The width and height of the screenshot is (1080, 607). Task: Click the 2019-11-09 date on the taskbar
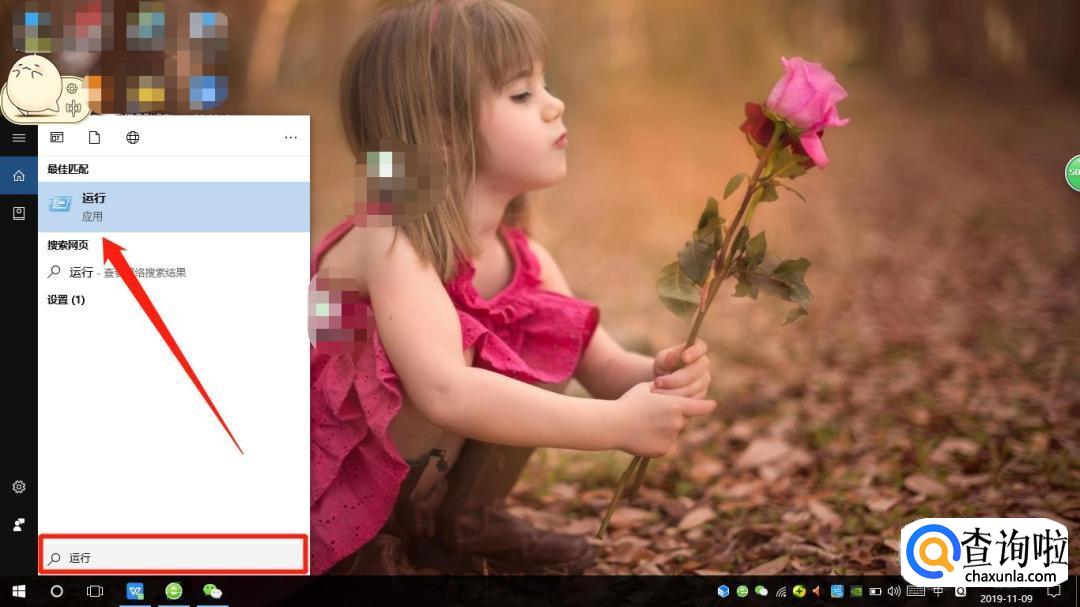[x=1006, y=598]
